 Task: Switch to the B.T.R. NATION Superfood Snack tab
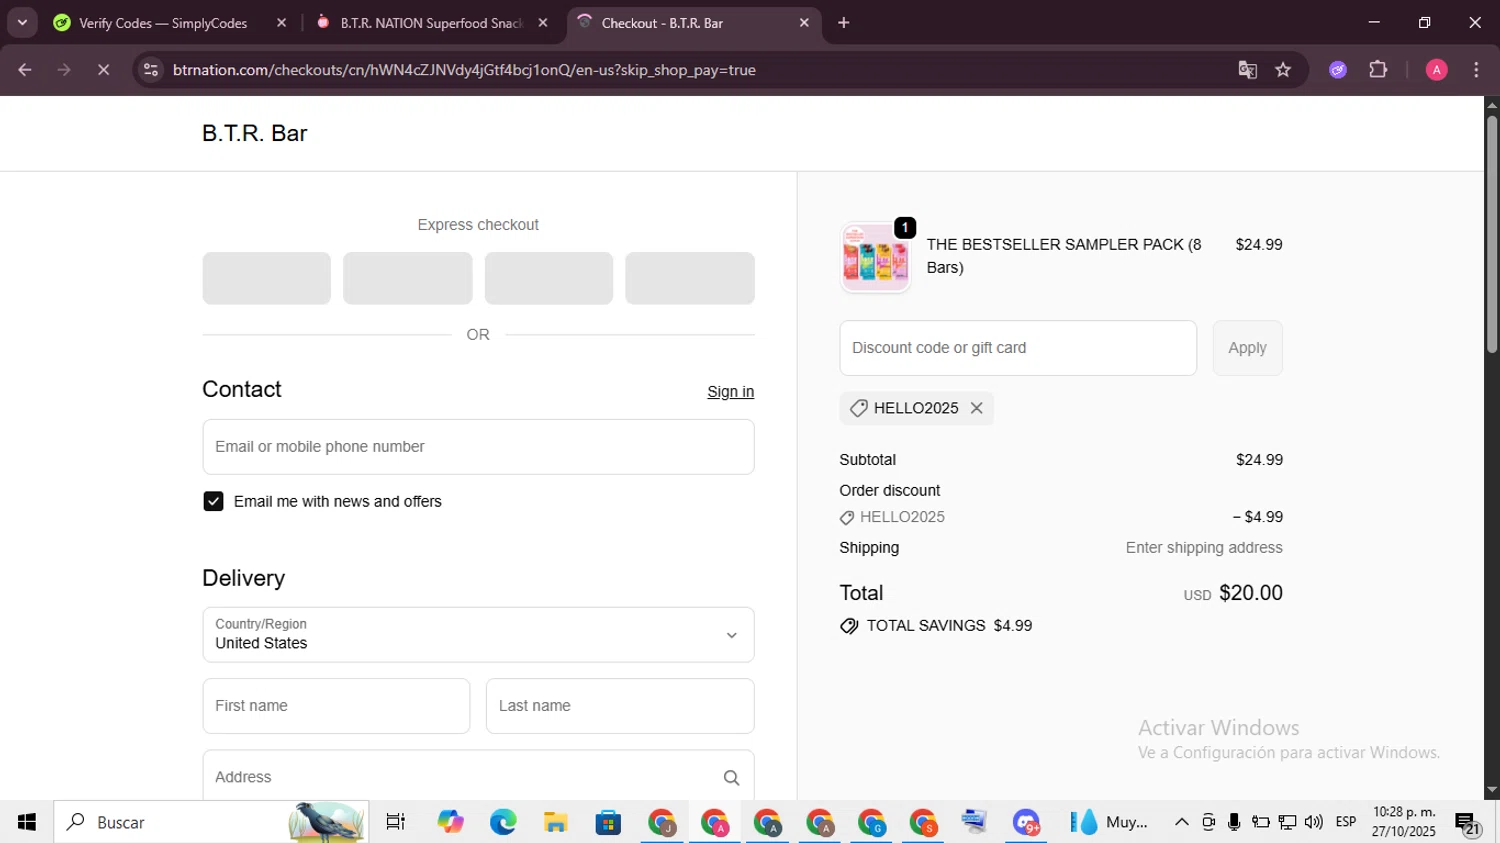pos(430,23)
